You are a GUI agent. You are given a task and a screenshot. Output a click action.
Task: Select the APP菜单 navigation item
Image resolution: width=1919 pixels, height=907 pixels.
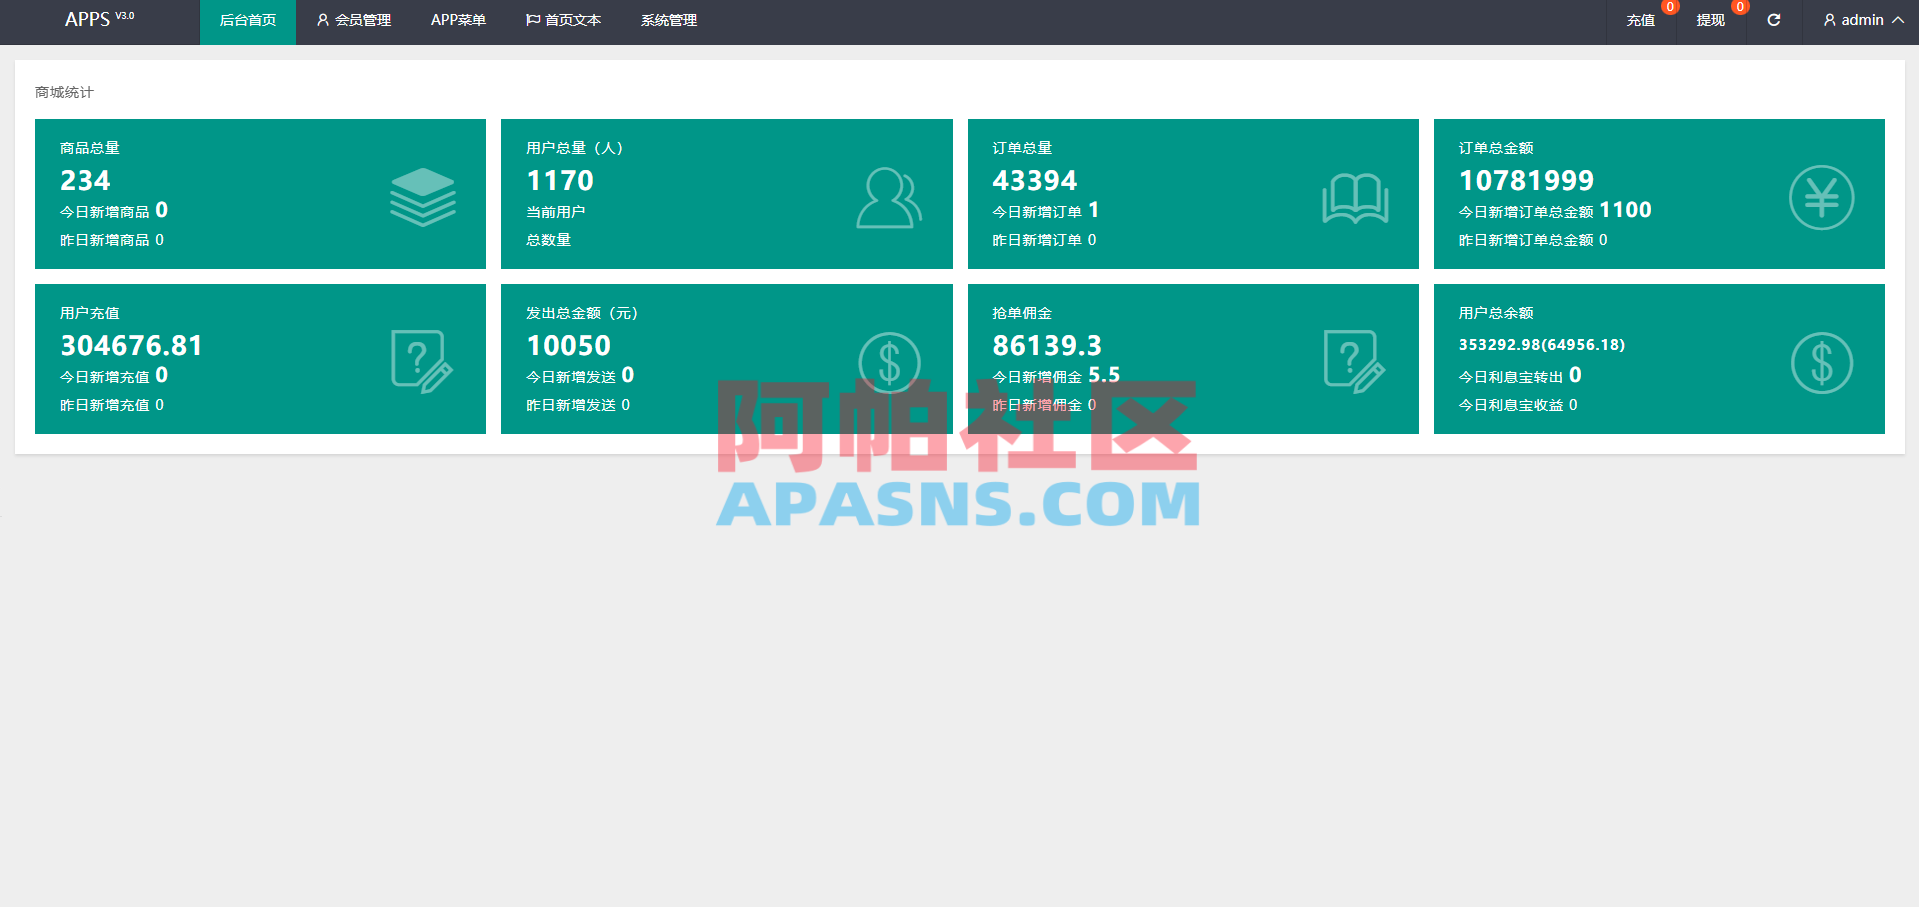tap(458, 20)
